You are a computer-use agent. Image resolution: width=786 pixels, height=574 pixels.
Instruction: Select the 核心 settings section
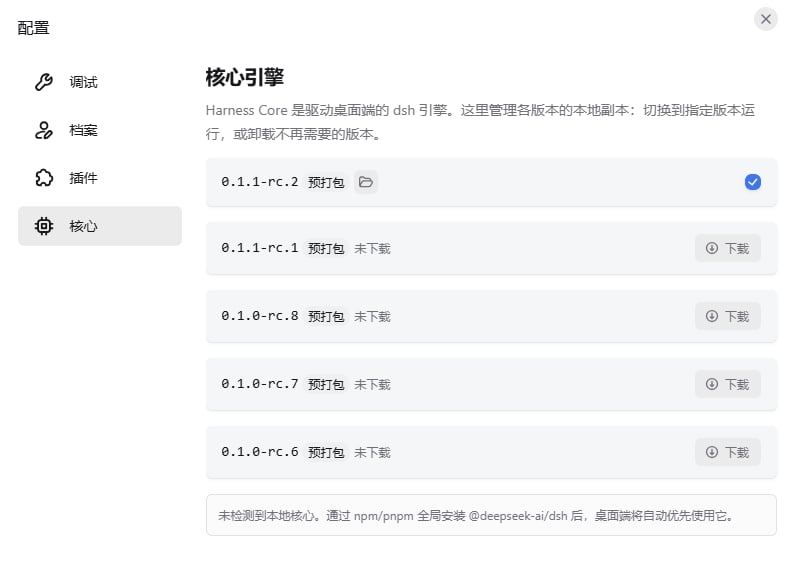pos(100,226)
